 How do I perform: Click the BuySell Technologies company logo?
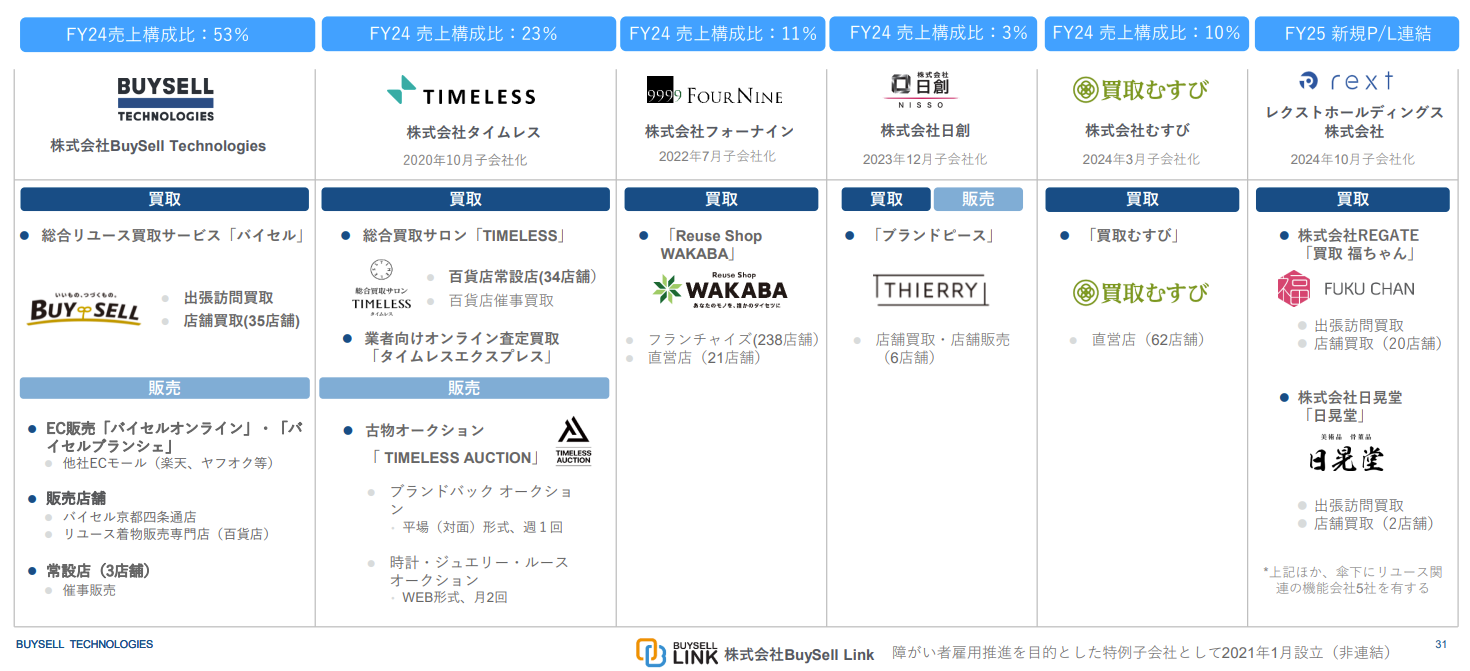[165, 99]
